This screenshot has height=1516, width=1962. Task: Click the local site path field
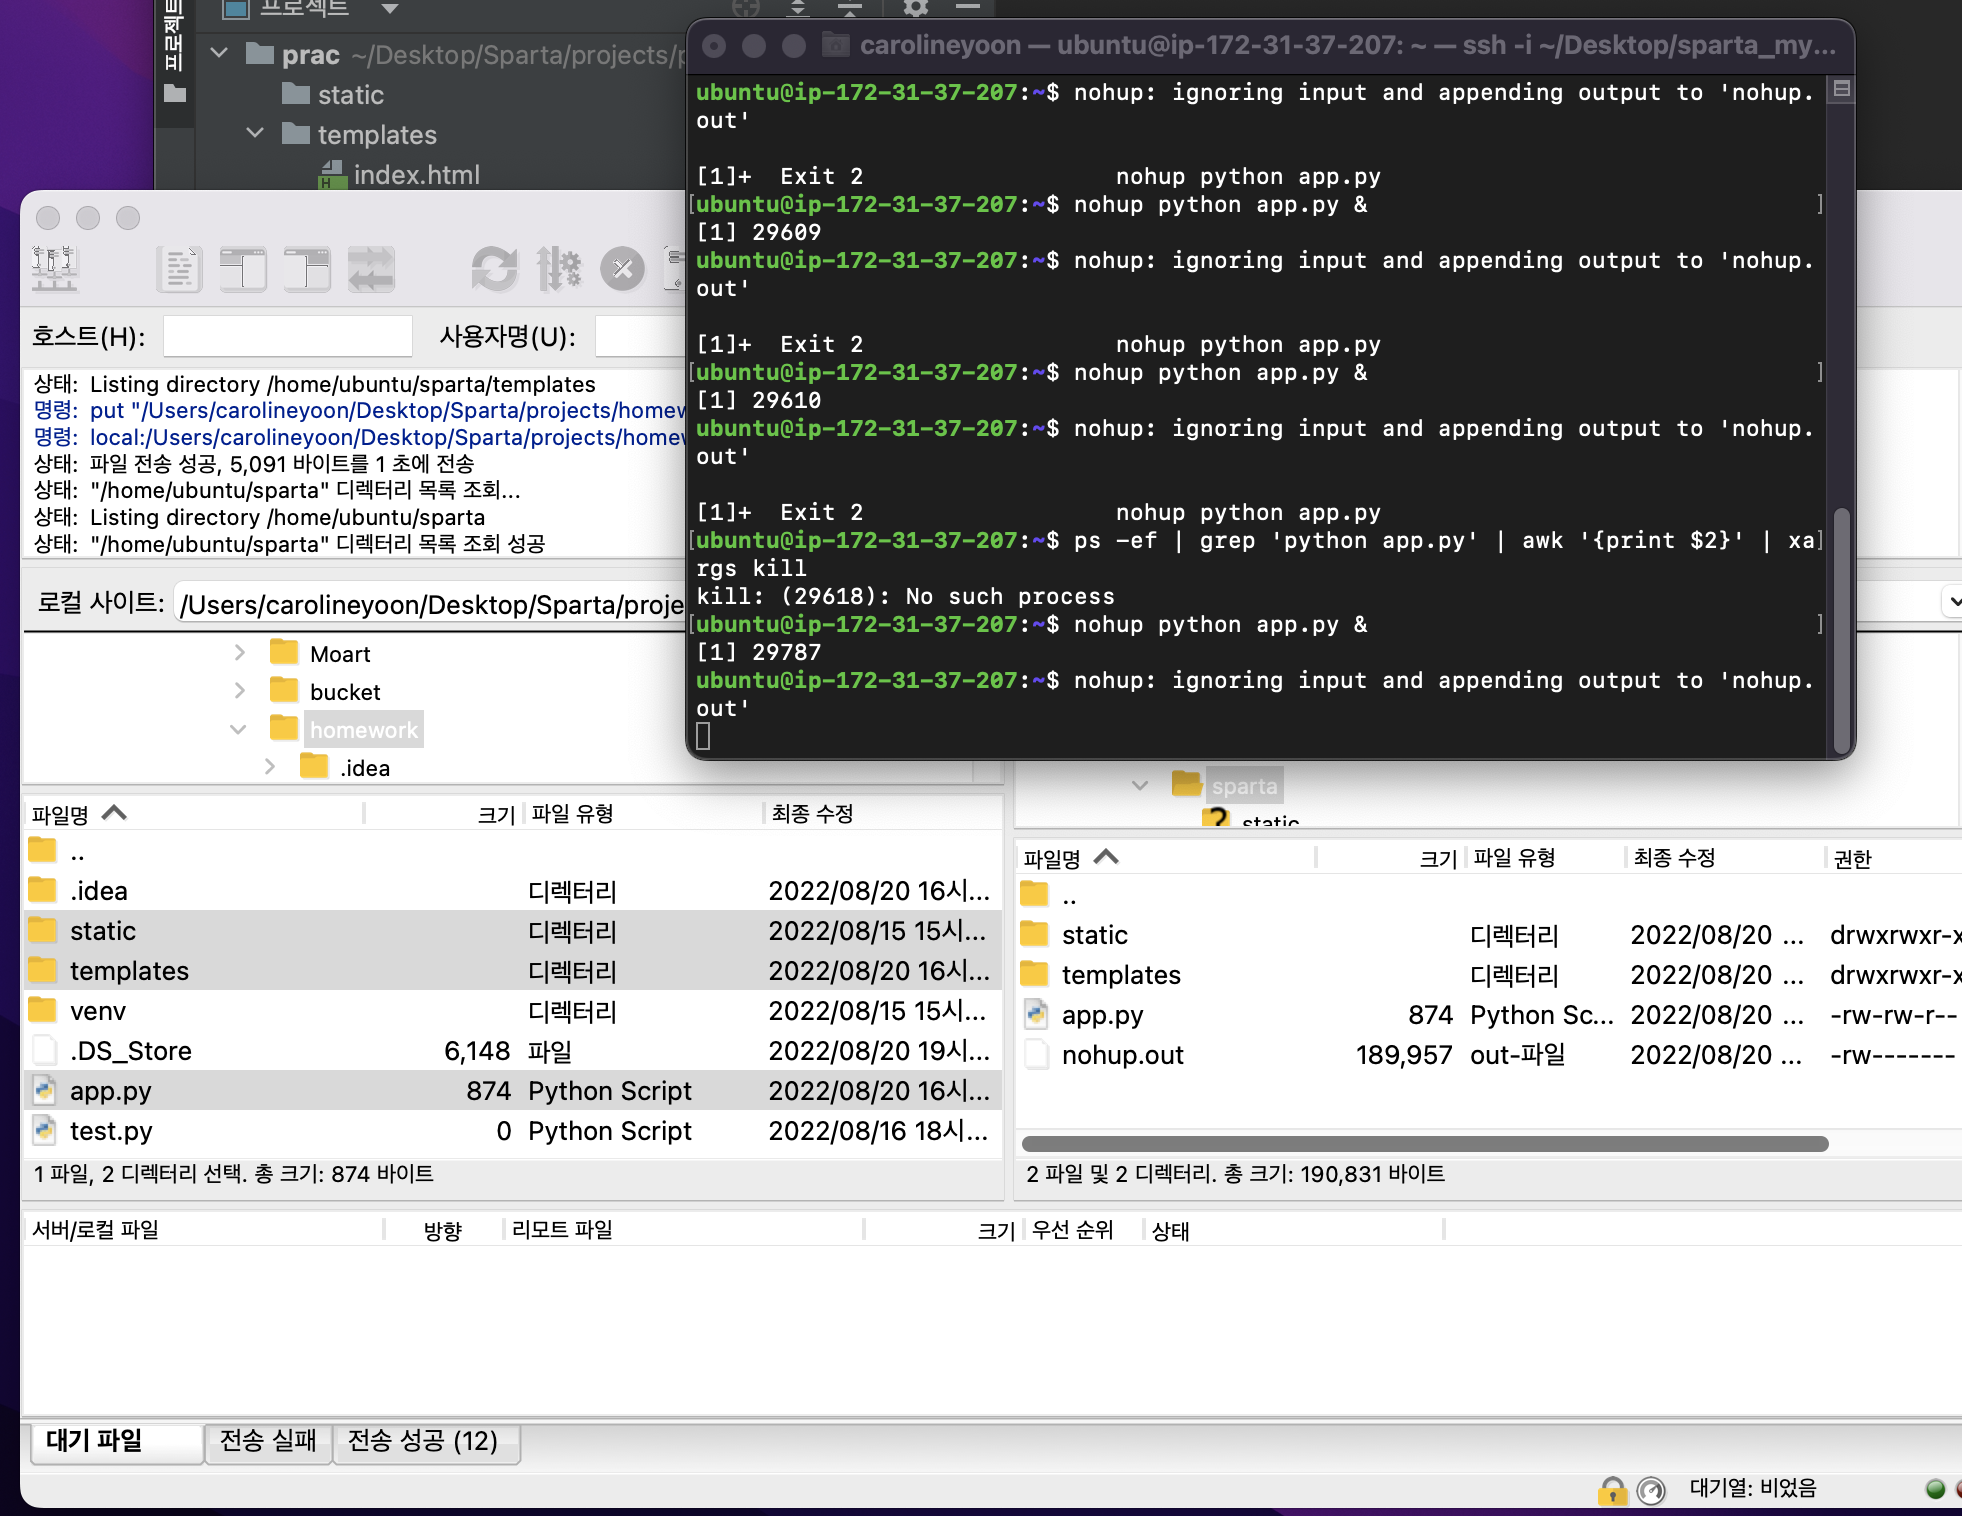[x=430, y=604]
